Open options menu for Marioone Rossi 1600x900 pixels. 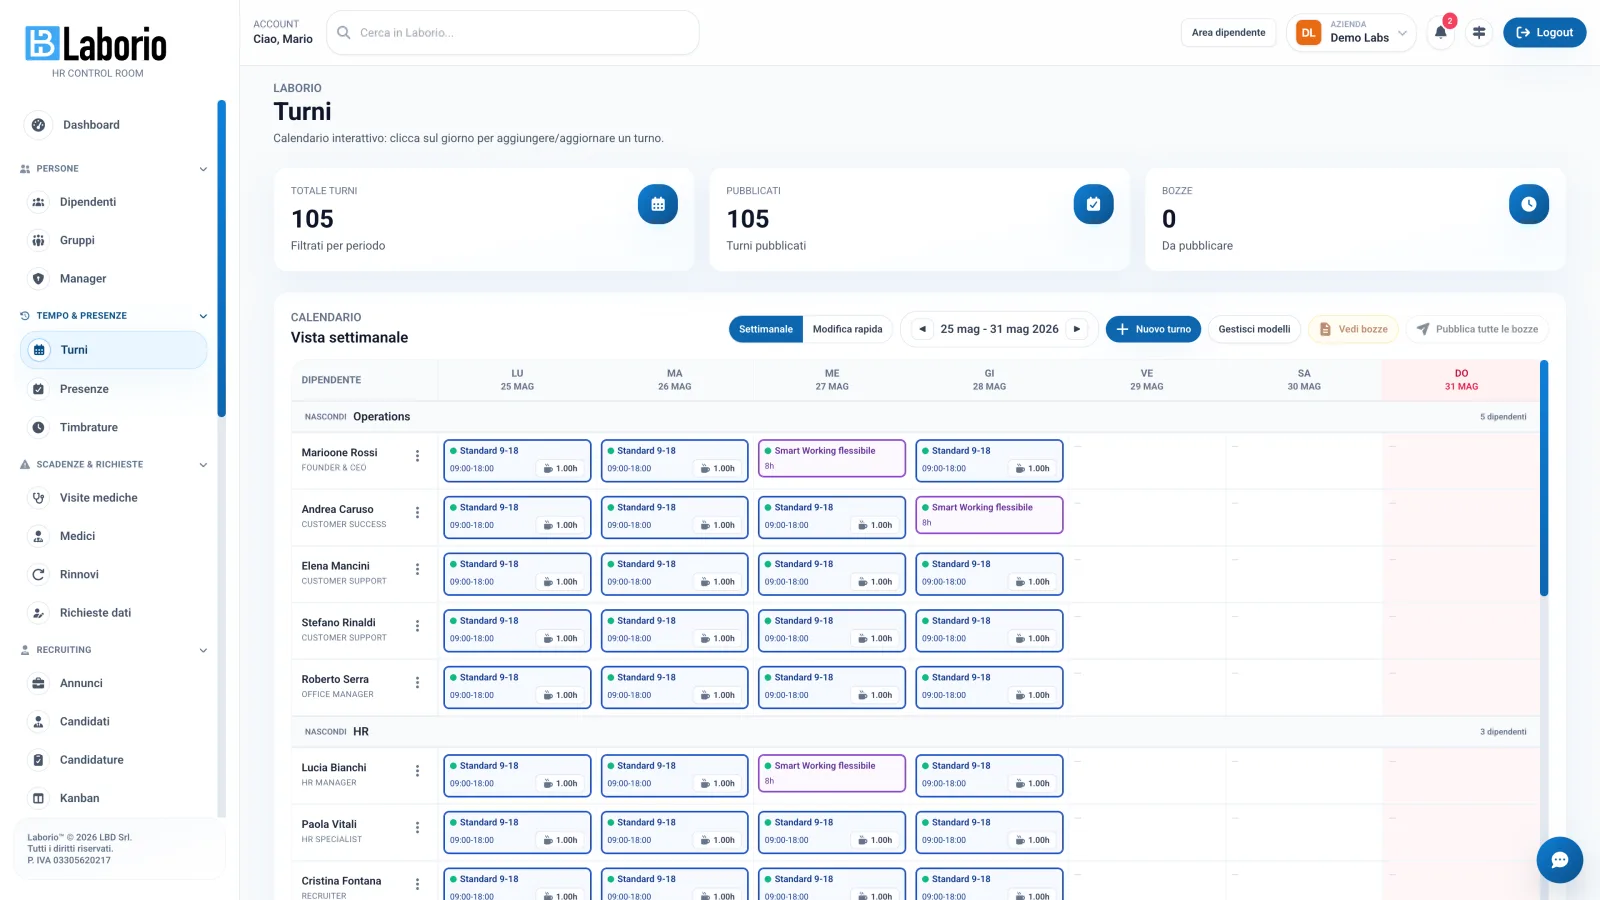(417, 456)
